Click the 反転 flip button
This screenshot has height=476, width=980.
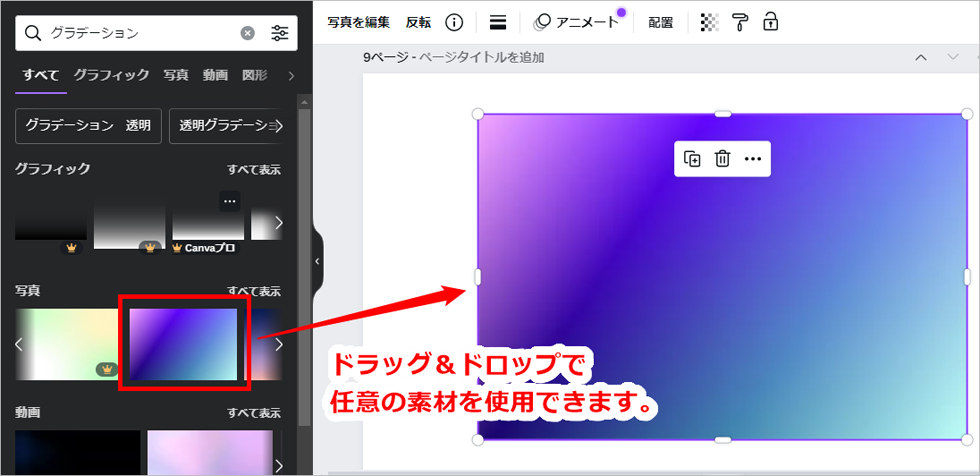418,22
